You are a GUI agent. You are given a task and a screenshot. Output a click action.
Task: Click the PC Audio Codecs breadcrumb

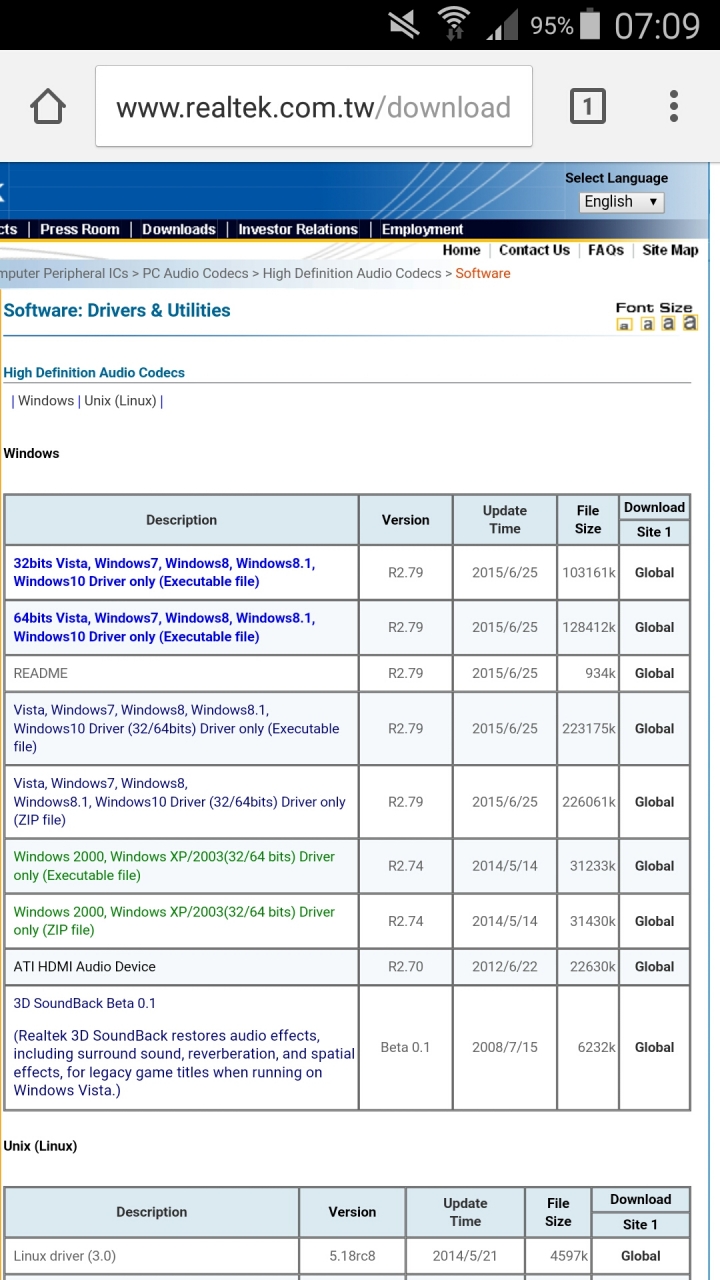pyautogui.click(x=195, y=273)
